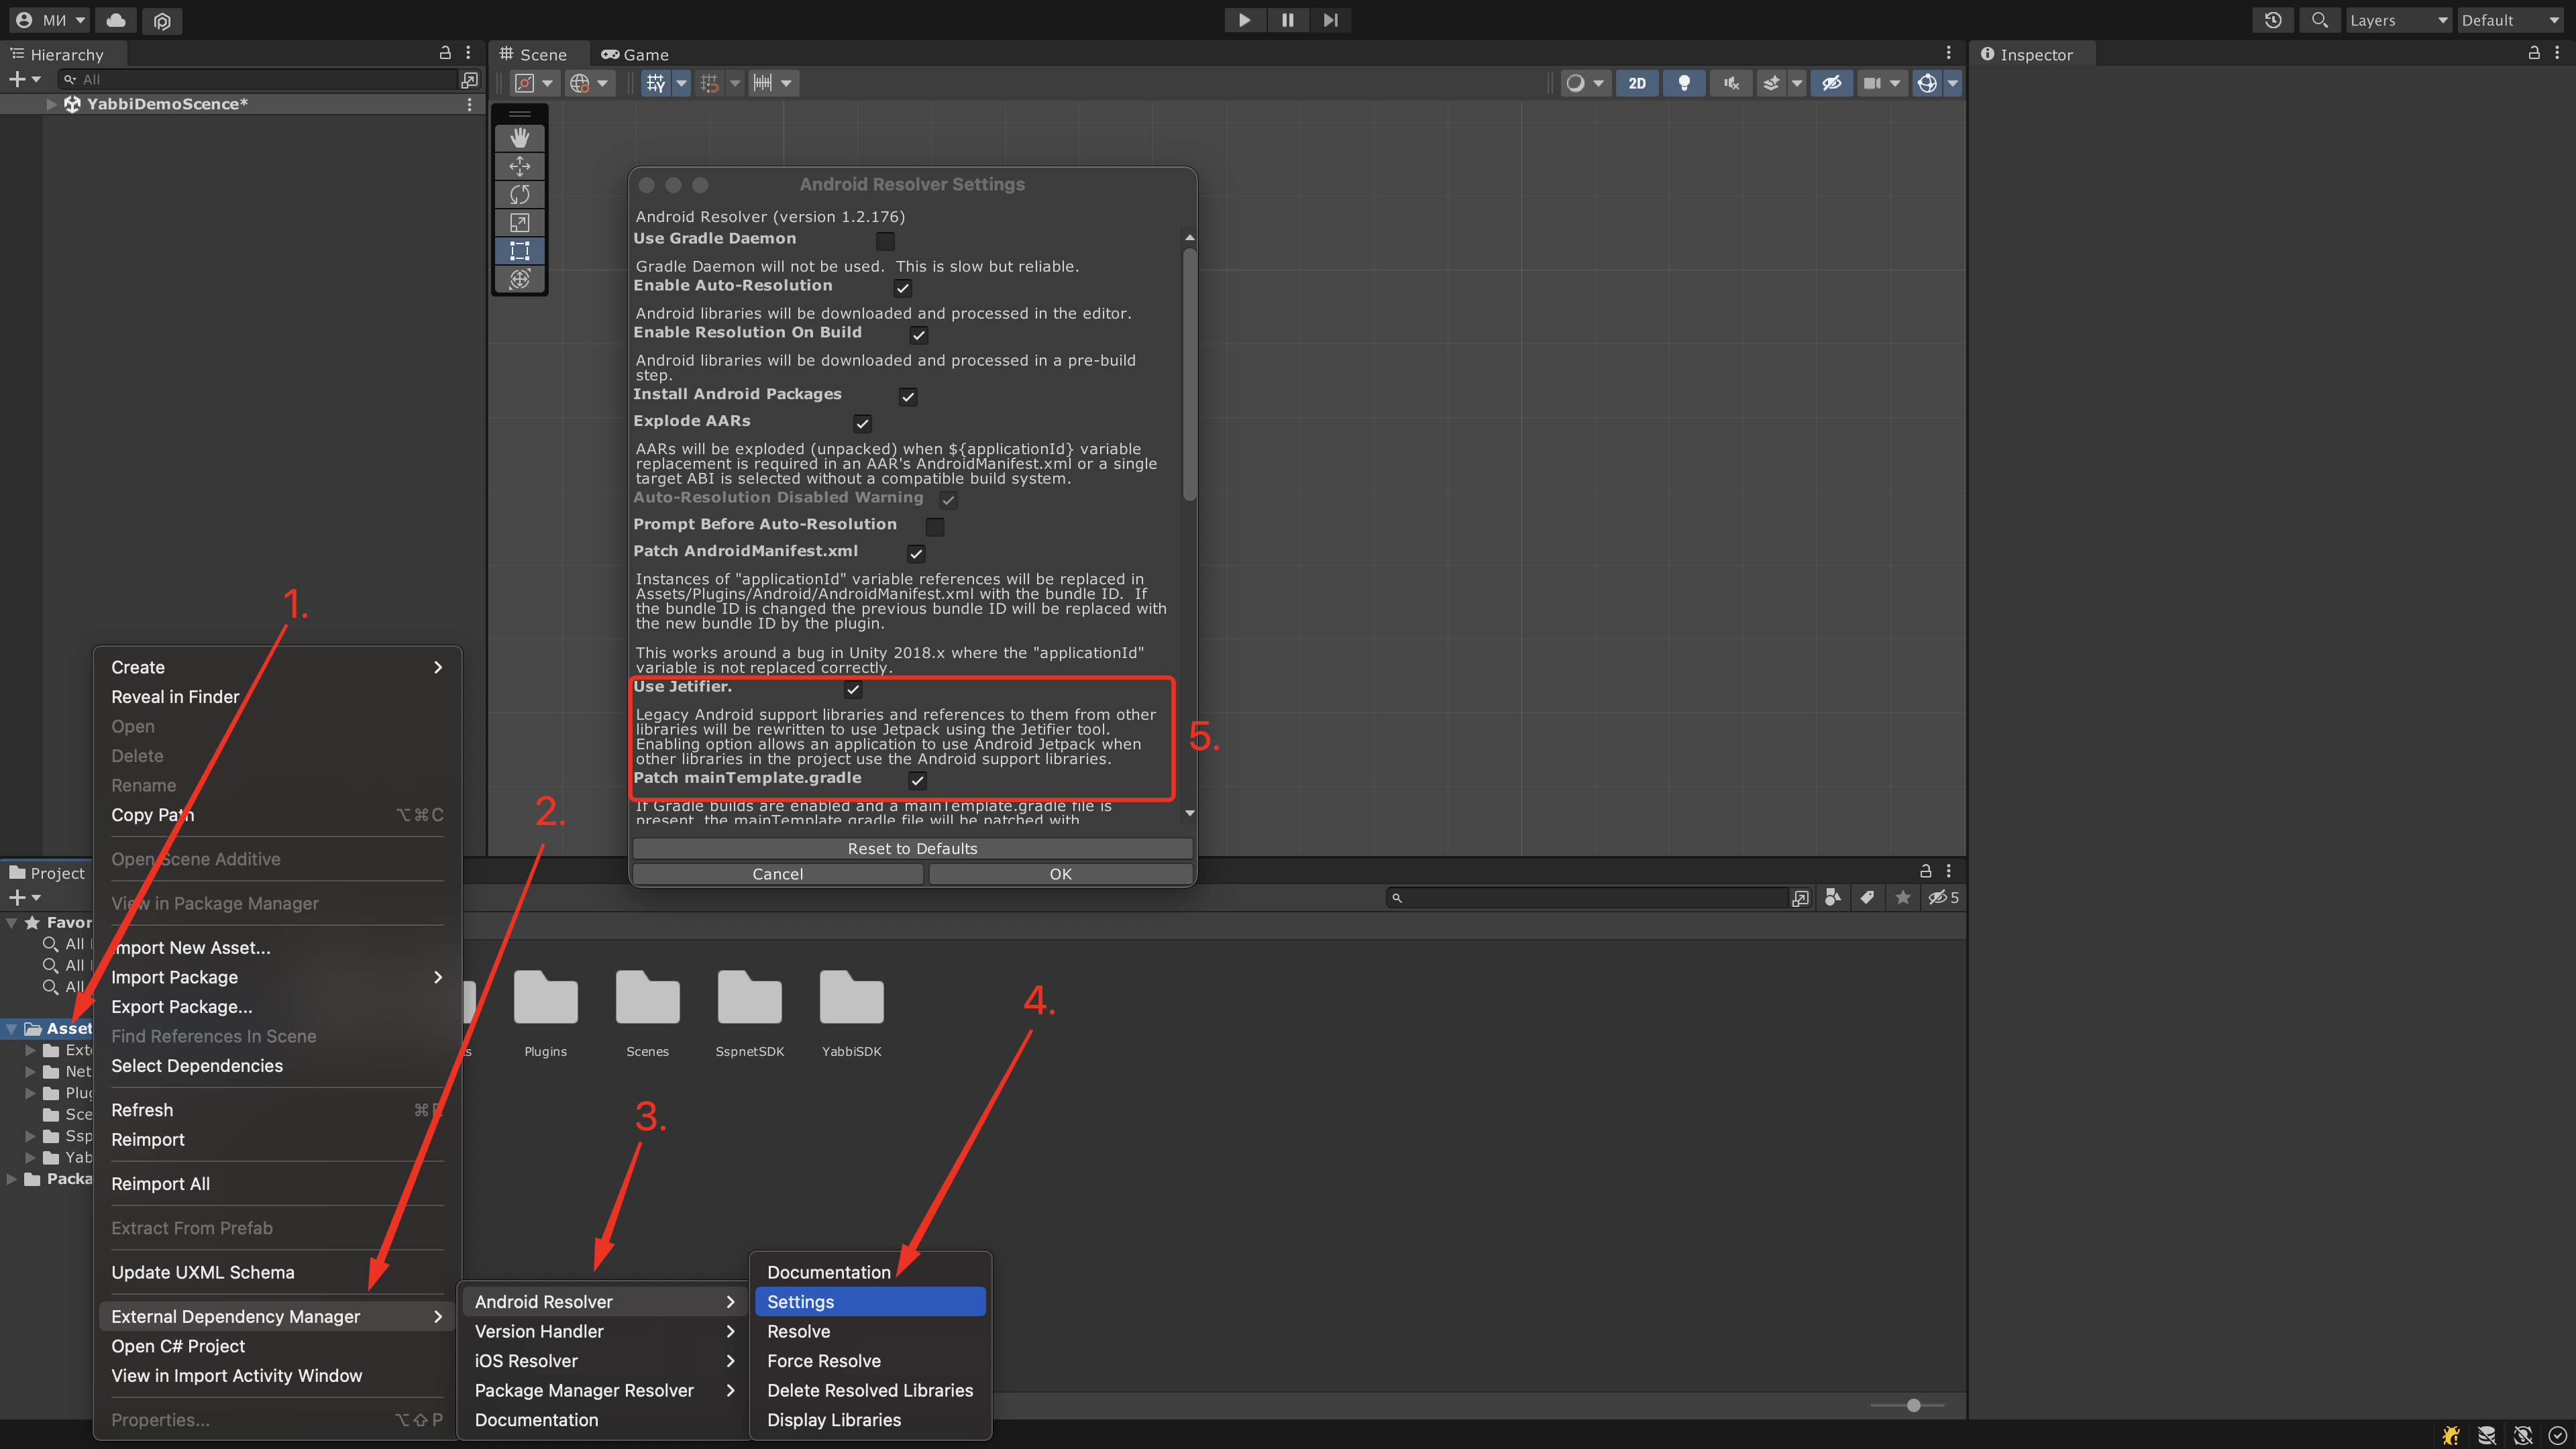Screen dimensions: 2576x1449
Task: Toggle Scene lighting bulb icon
Action: point(1684,83)
